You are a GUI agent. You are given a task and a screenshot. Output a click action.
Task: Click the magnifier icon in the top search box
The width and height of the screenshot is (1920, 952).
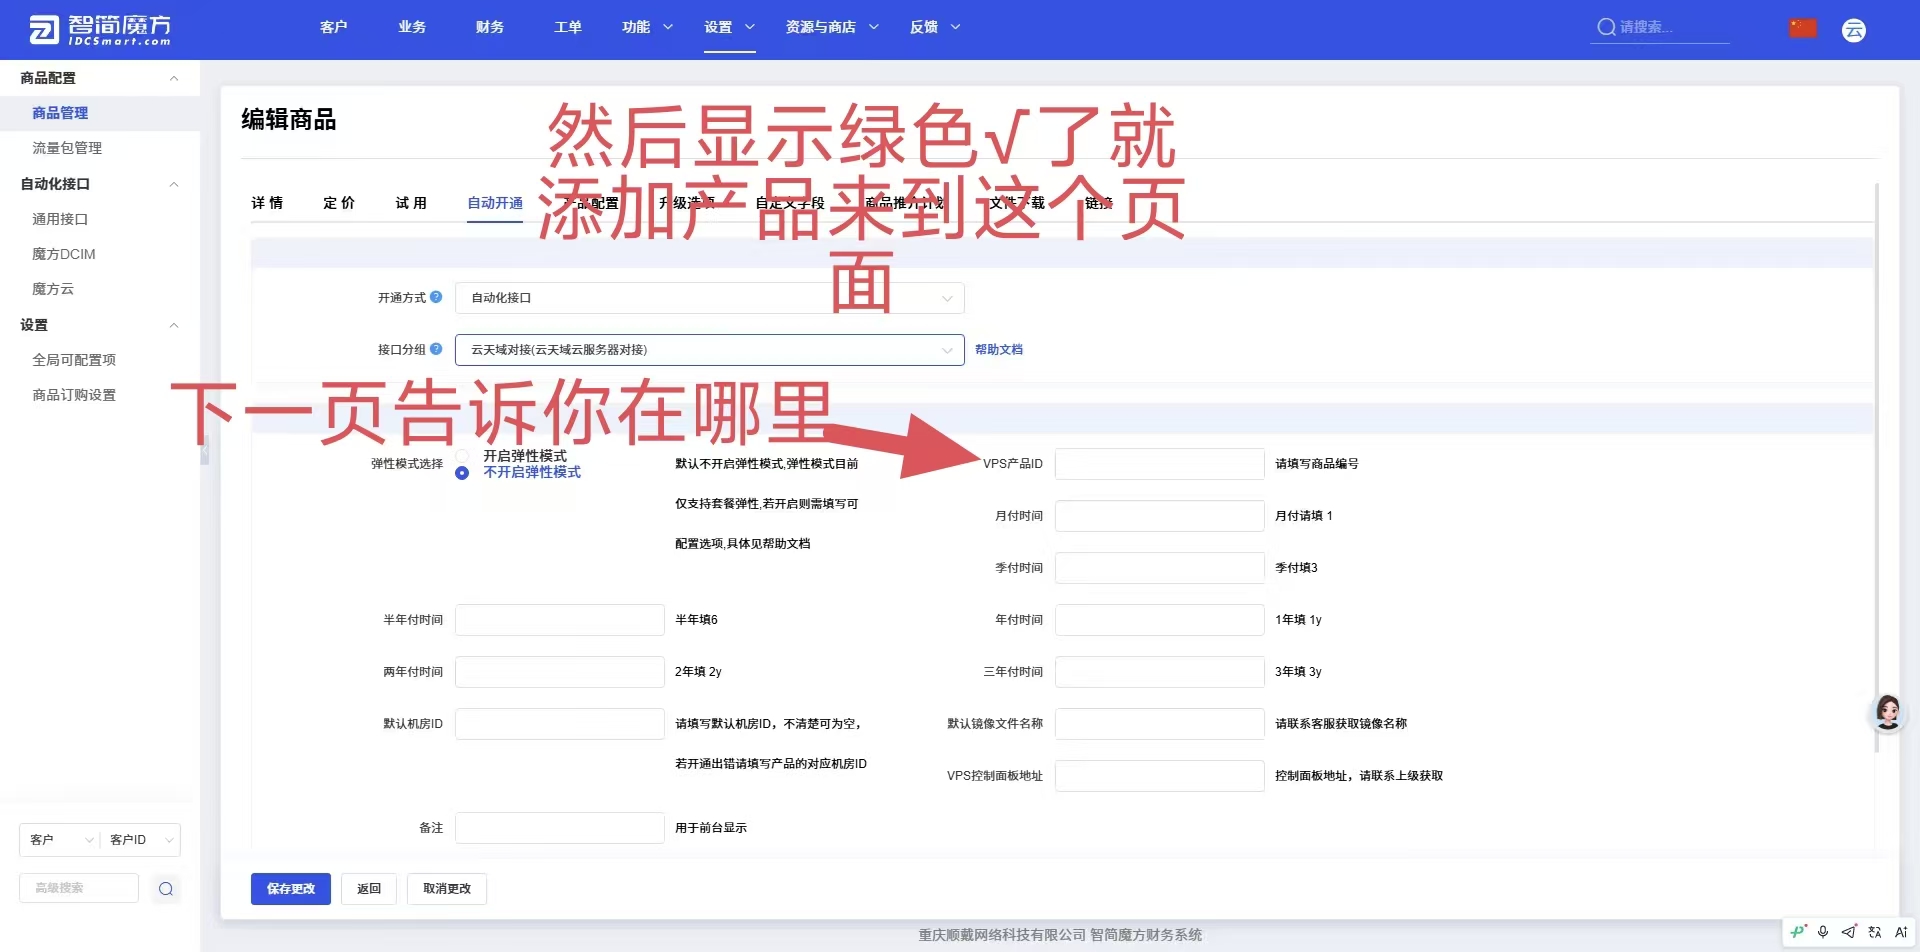pos(1606,27)
